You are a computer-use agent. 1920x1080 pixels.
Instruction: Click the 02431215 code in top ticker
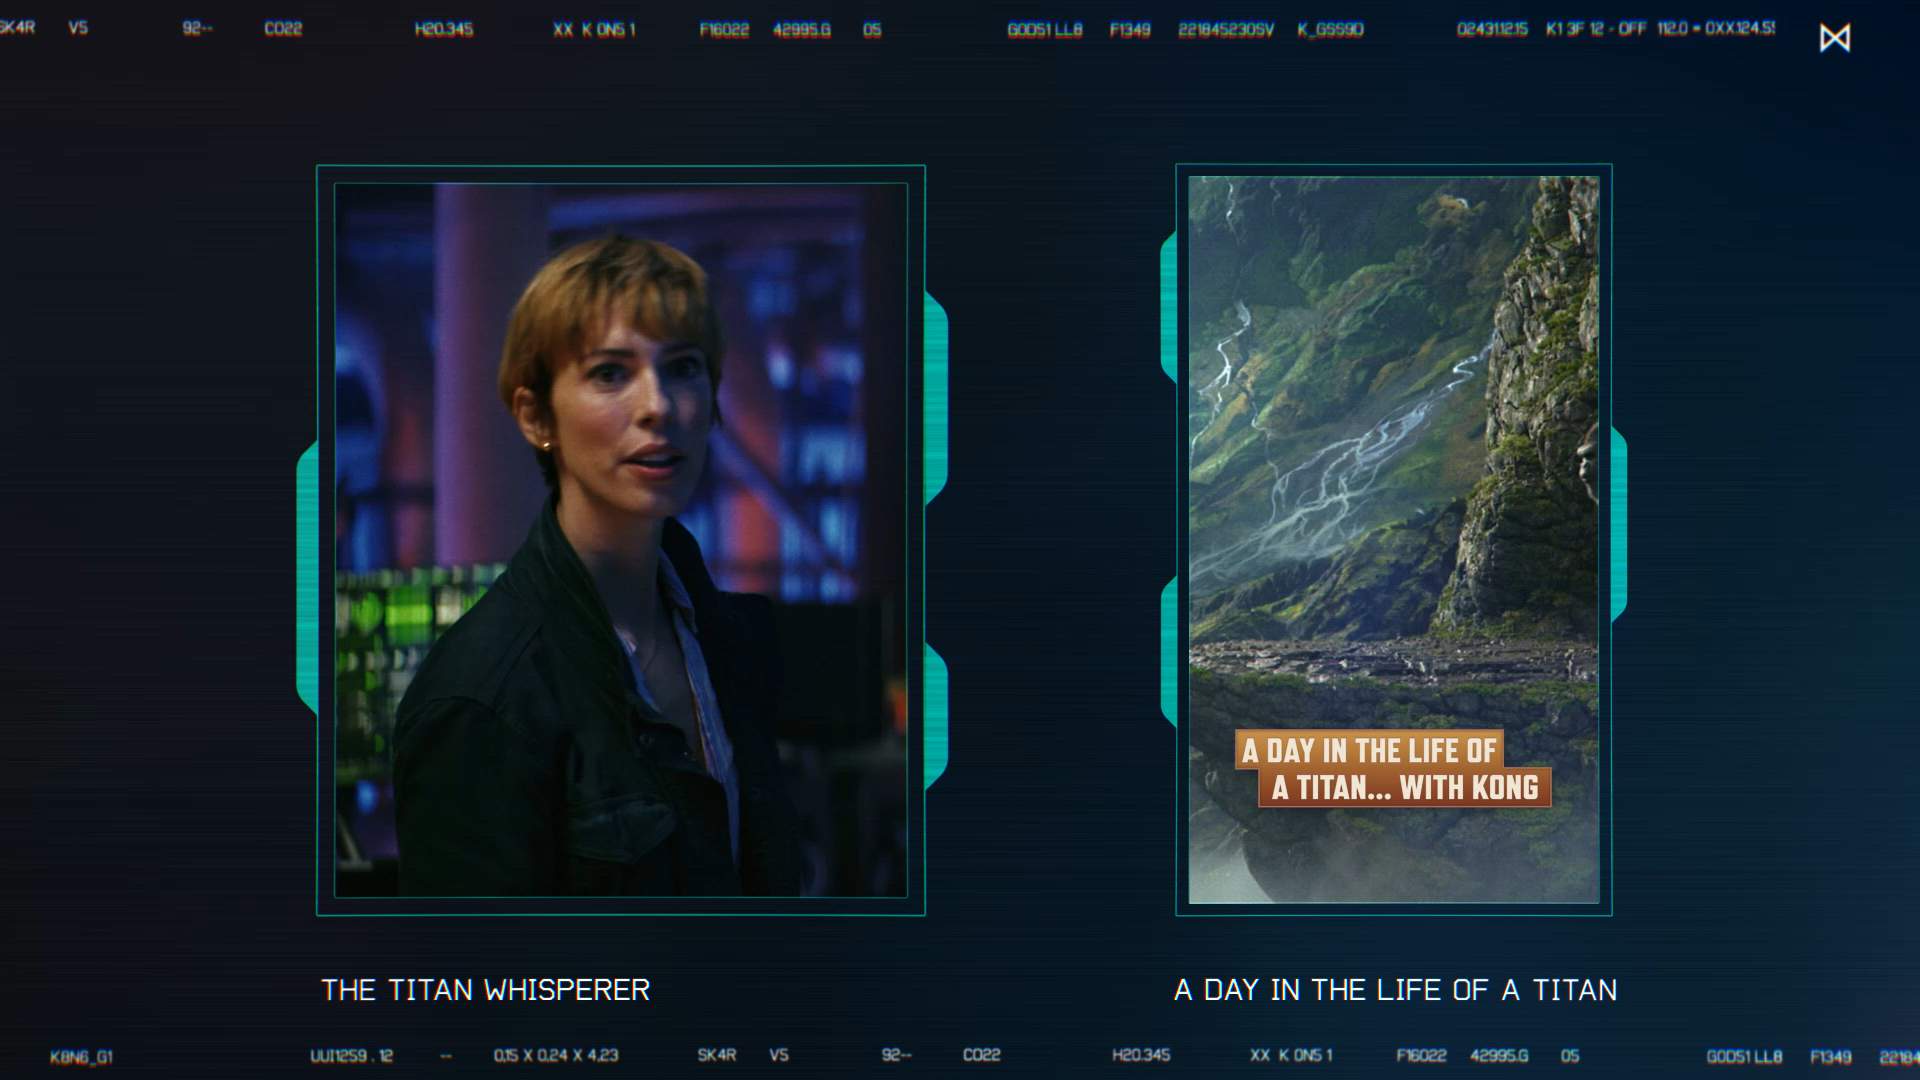[x=1492, y=29]
